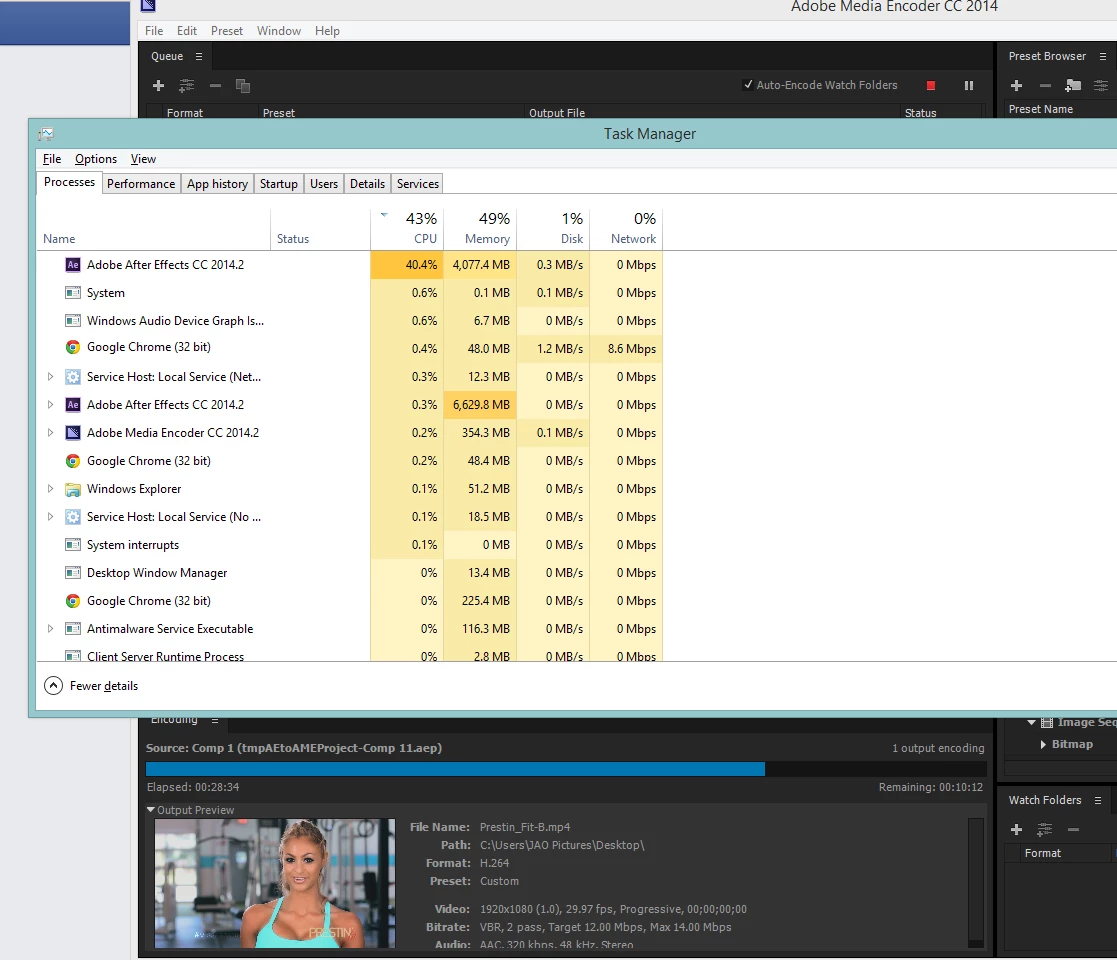
Task: Click Google Chrome icon using 48.0 MB
Action: pos(73,348)
